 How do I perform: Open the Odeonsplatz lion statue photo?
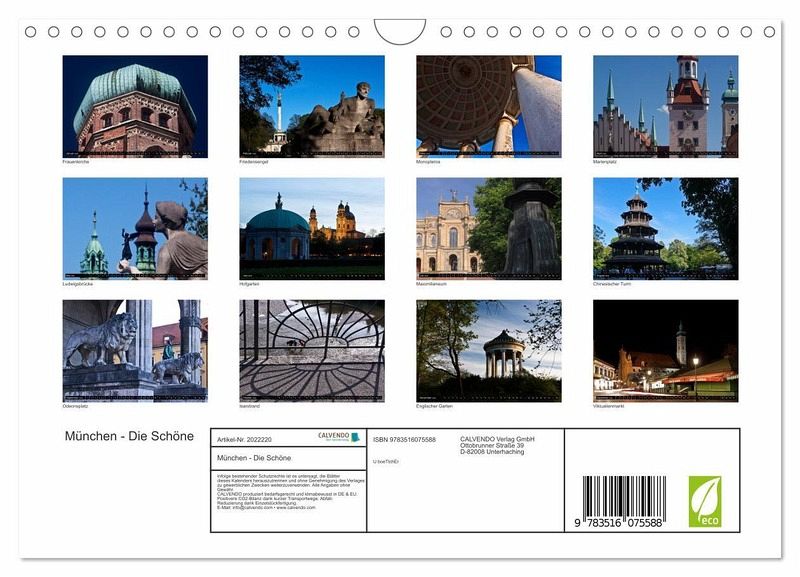point(135,350)
